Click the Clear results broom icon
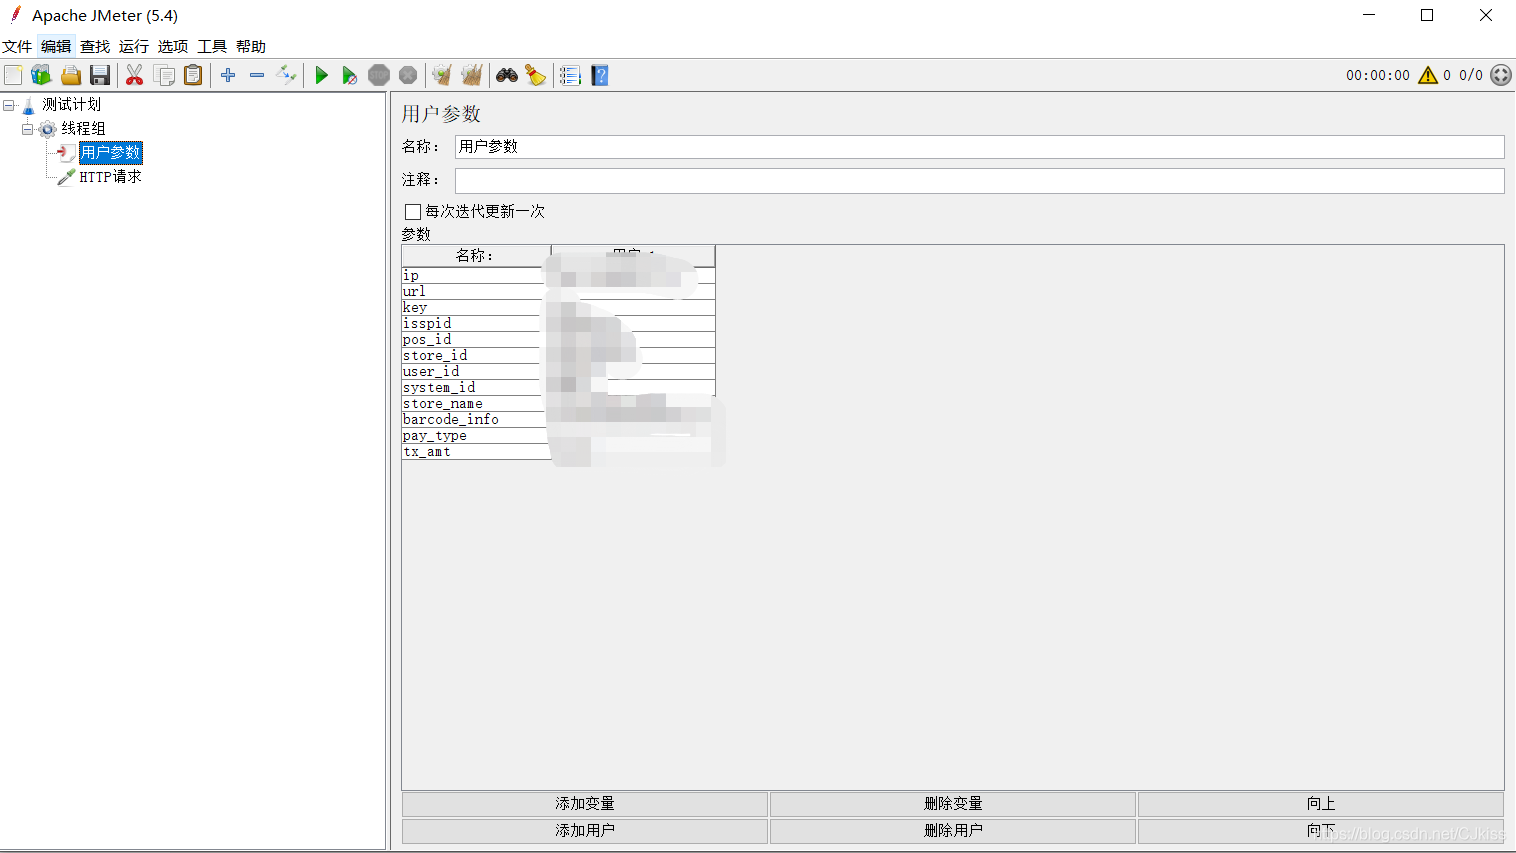The height and width of the screenshot is (853, 1516). coord(442,75)
